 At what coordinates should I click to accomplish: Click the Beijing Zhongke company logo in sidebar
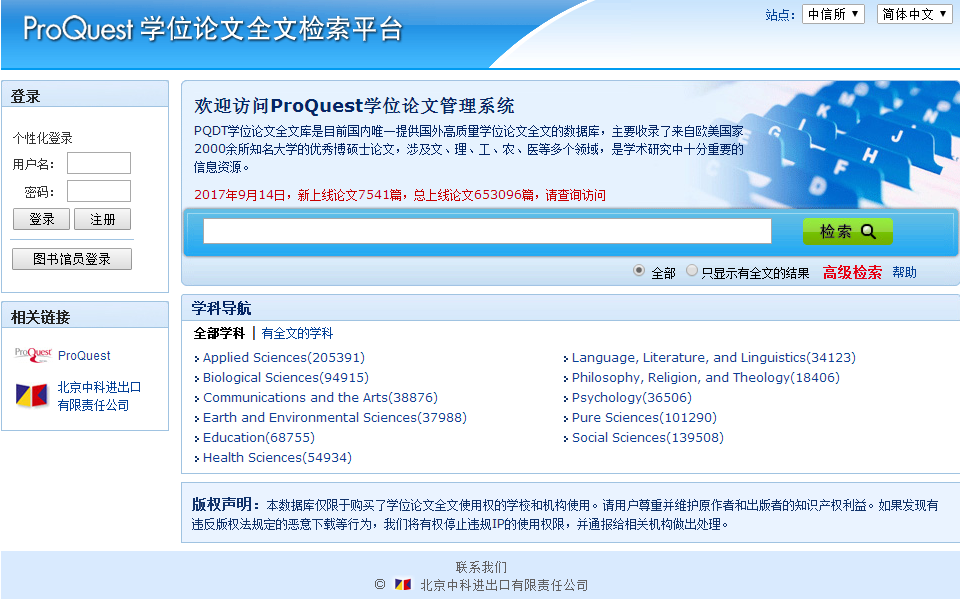coord(32,396)
